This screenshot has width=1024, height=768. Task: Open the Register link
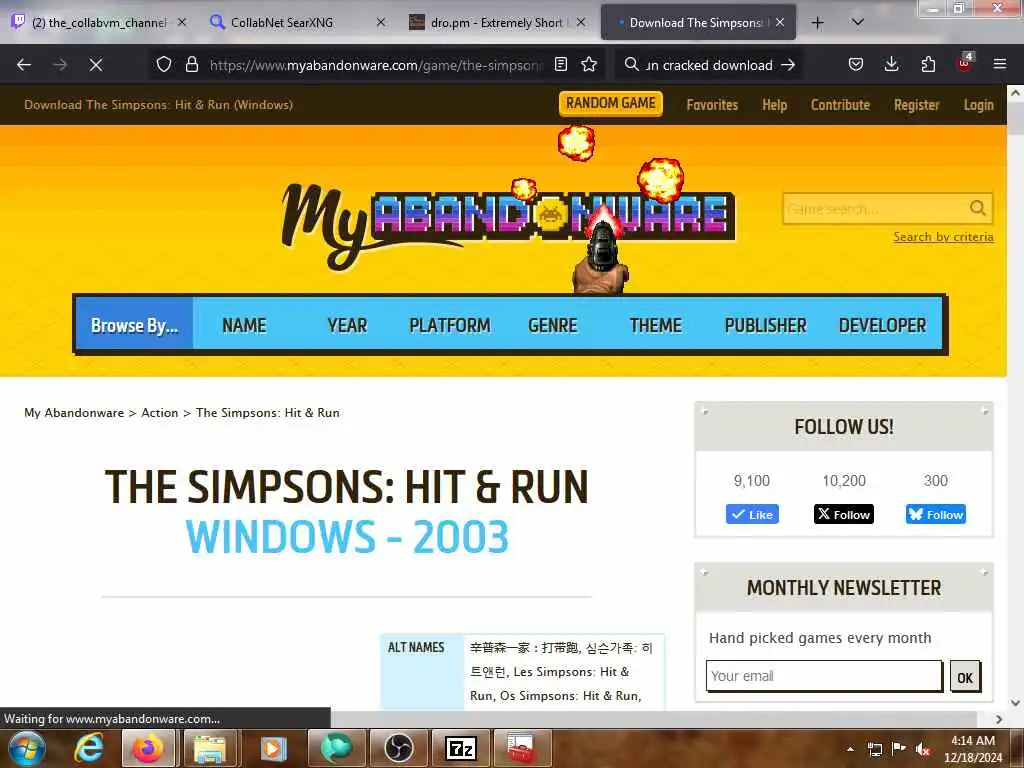click(916, 104)
